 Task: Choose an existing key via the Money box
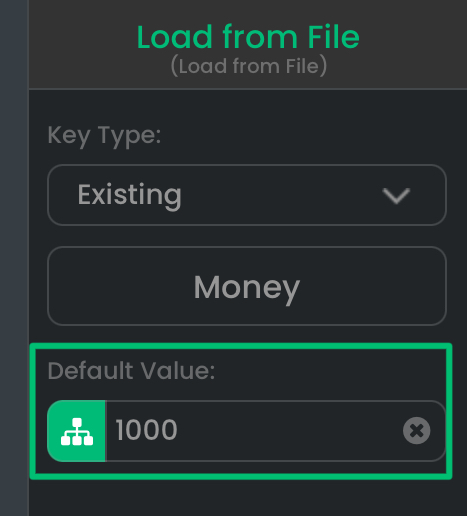point(247,286)
